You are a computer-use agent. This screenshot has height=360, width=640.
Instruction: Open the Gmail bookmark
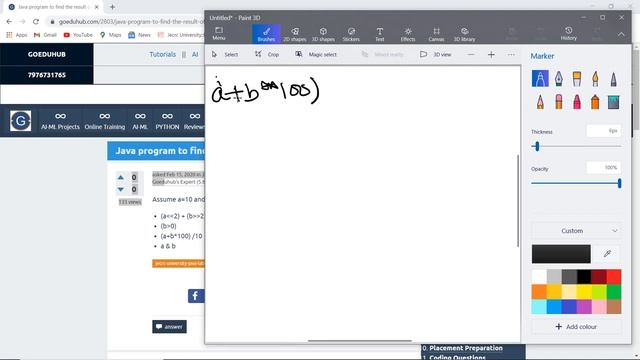tap(46, 35)
